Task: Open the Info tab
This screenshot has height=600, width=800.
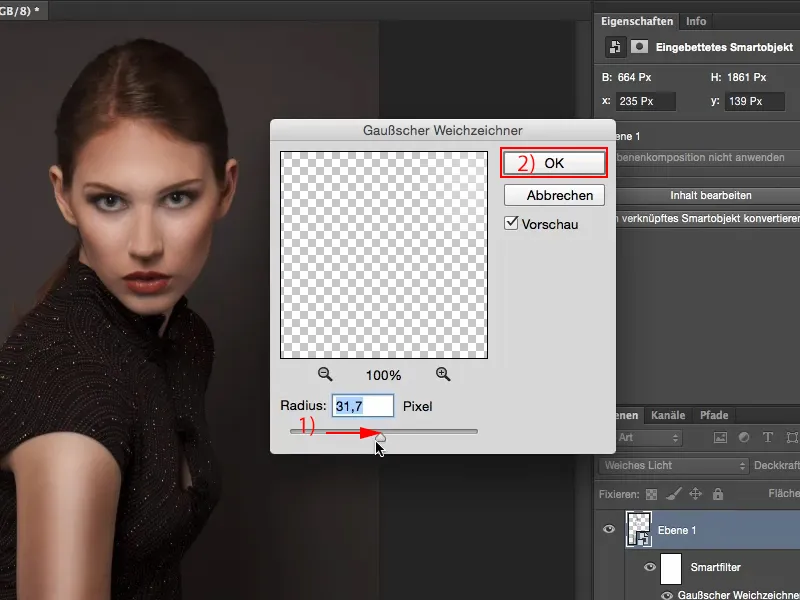Action: 696,21
